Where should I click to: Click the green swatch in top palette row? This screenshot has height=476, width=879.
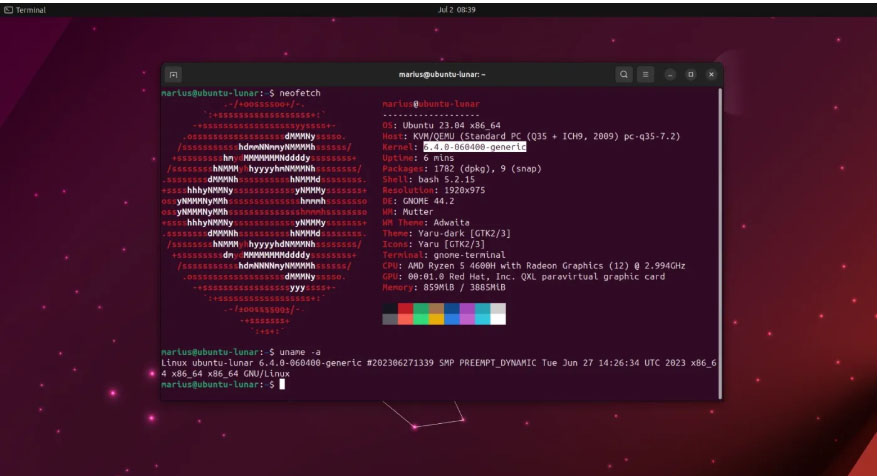(x=421, y=308)
